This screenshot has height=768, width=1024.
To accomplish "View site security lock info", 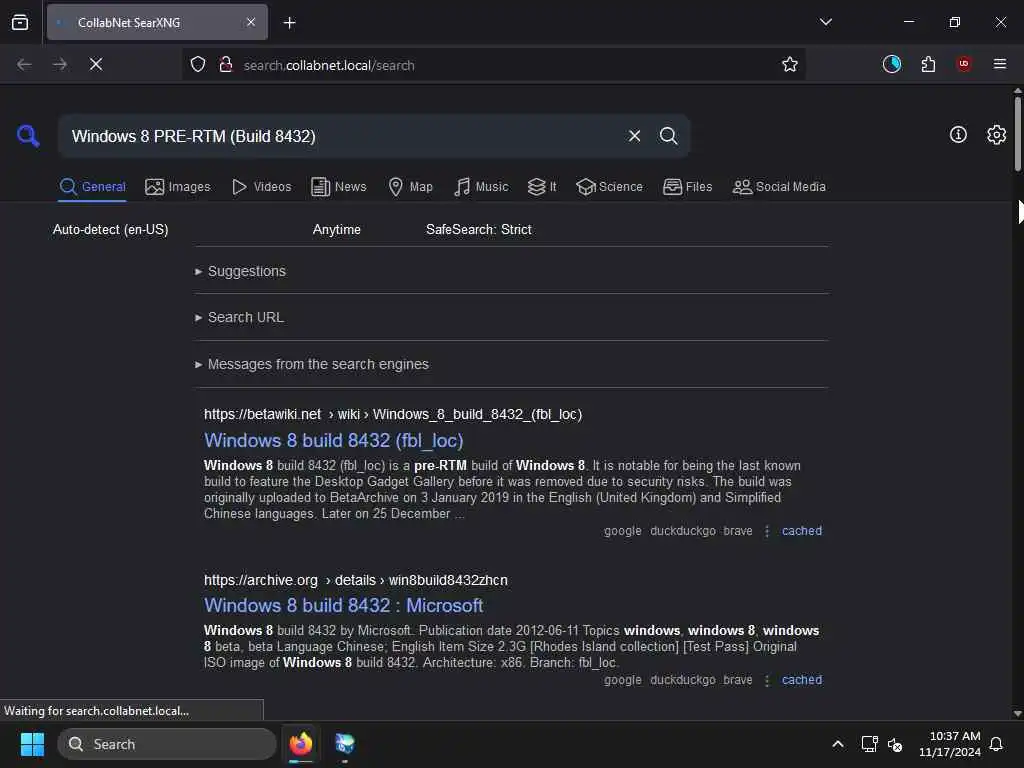I will (x=226, y=64).
